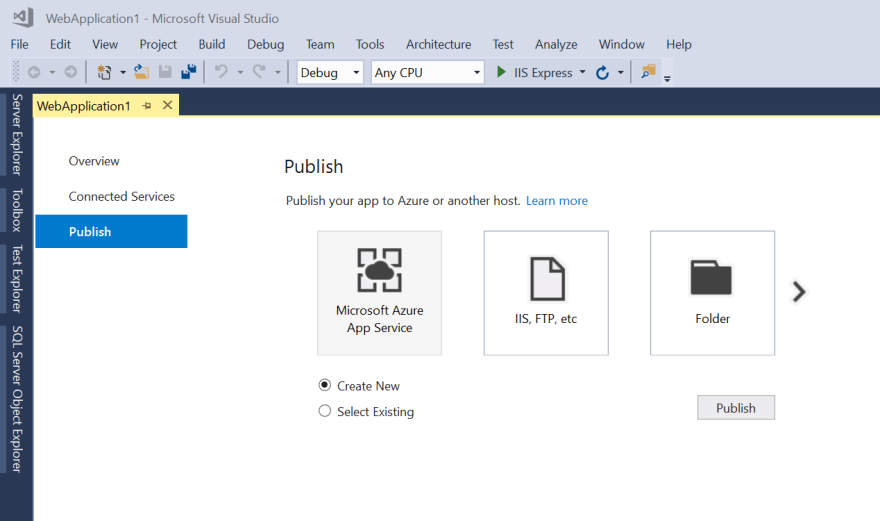
Task: Show more publish targets with right chevron
Action: pyautogui.click(x=799, y=291)
